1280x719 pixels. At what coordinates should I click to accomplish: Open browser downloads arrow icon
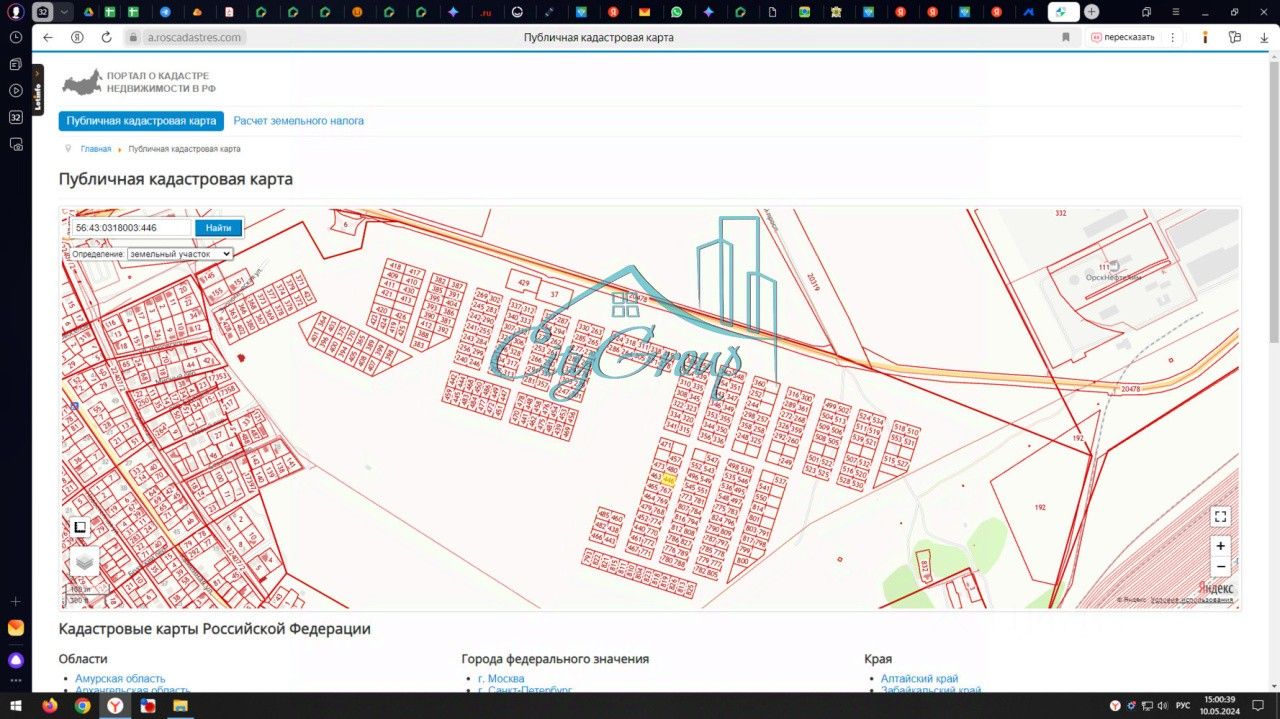tap(1264, 37)
